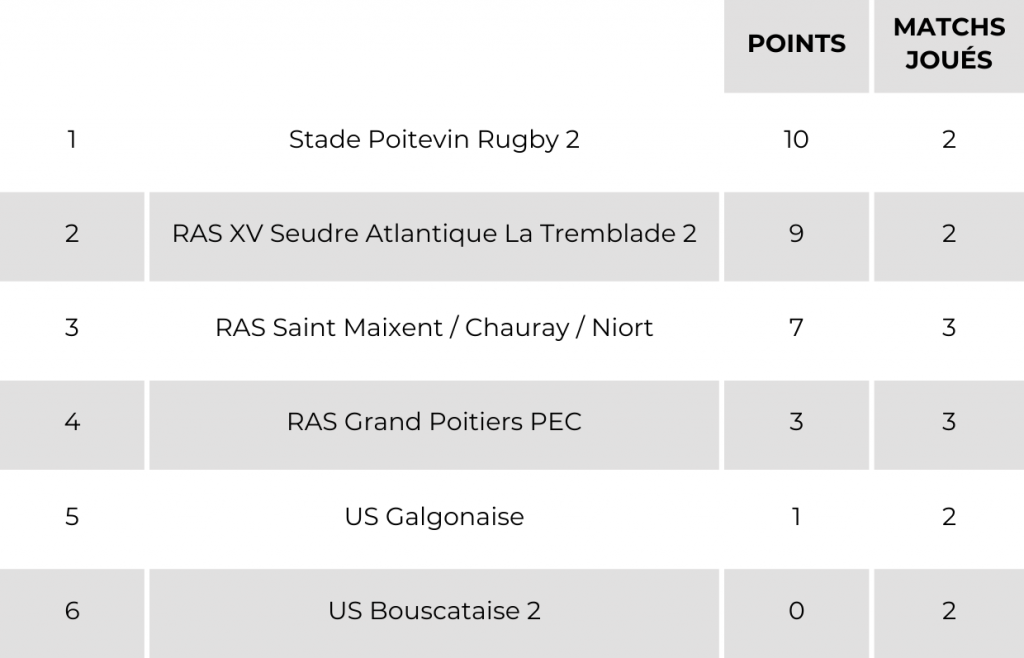This screenshot has height=658, width=1024.
Task: Open RAS XV Seudre Atlantique La Tremblade 2
Action: (x=434, y=234)
